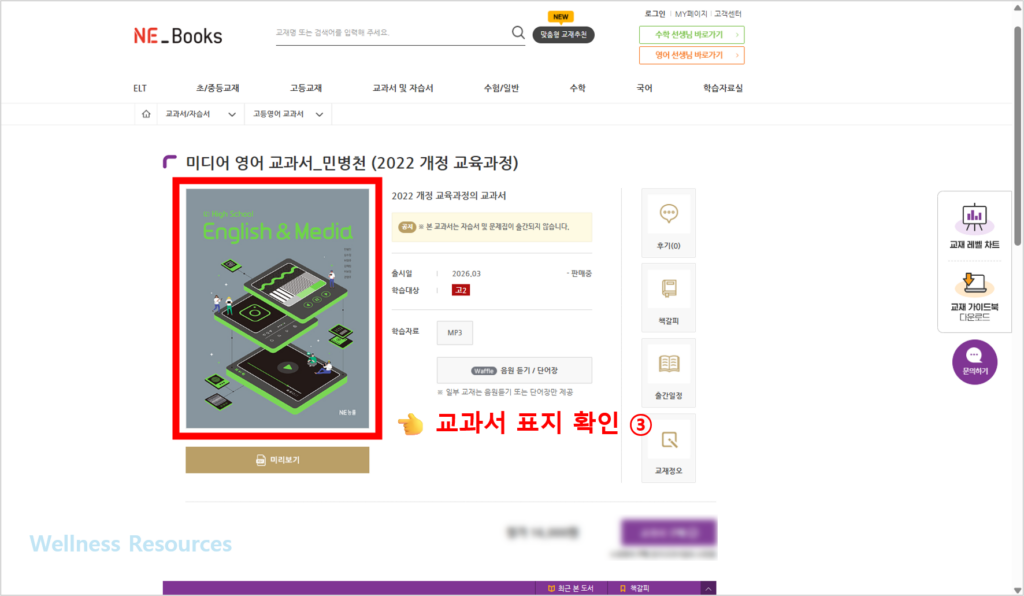The width and height of the screenshot is (1024, 596).
Task: Click the MP3 learning material button
Action: click(455, 333)
